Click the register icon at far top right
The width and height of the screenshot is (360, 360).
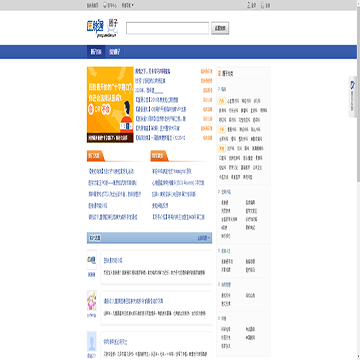263,5
